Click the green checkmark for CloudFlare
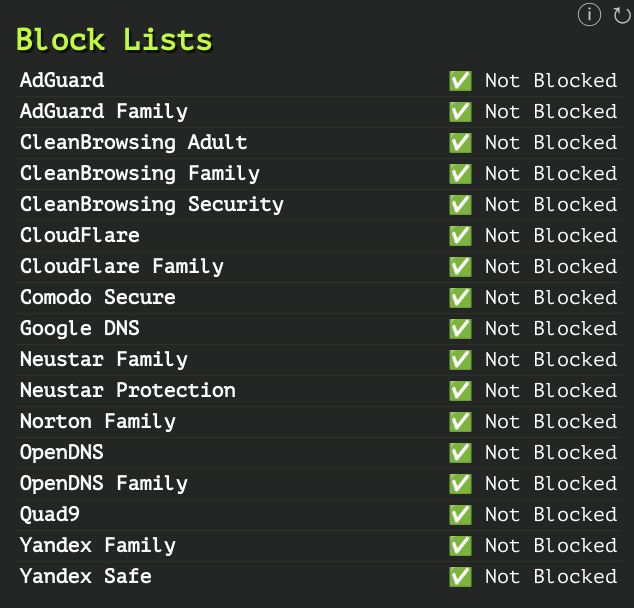Image resolution: width=634 pixels, height=608 pixels. [460, 236]
